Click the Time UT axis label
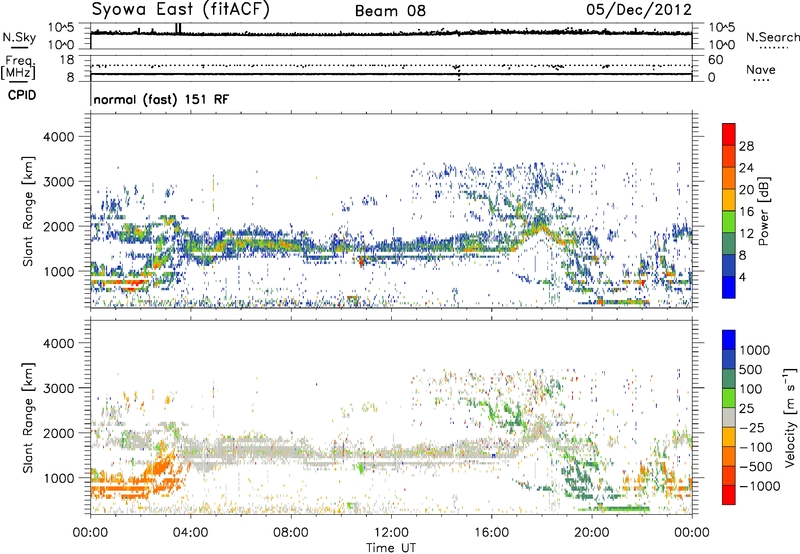 (391, 548)
